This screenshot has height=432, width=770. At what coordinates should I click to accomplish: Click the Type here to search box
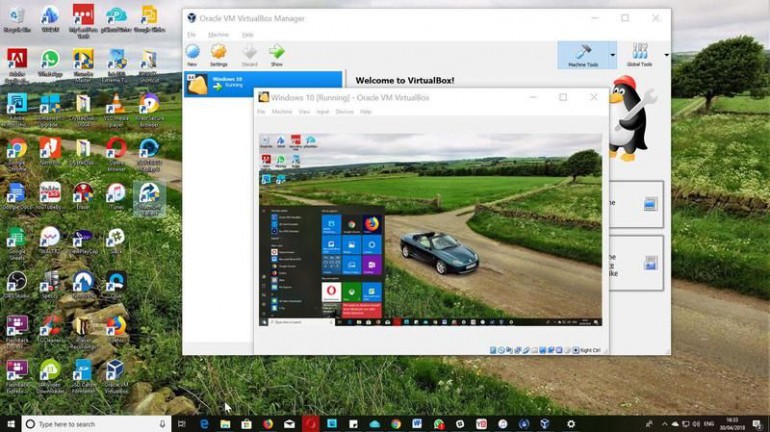tap(96, 424)
